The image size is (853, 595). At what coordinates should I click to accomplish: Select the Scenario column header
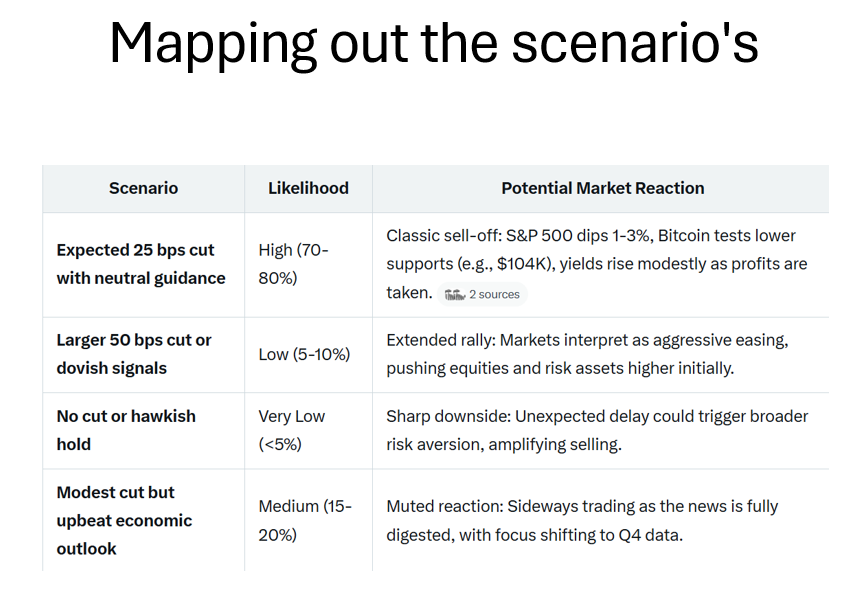[144, 188]
